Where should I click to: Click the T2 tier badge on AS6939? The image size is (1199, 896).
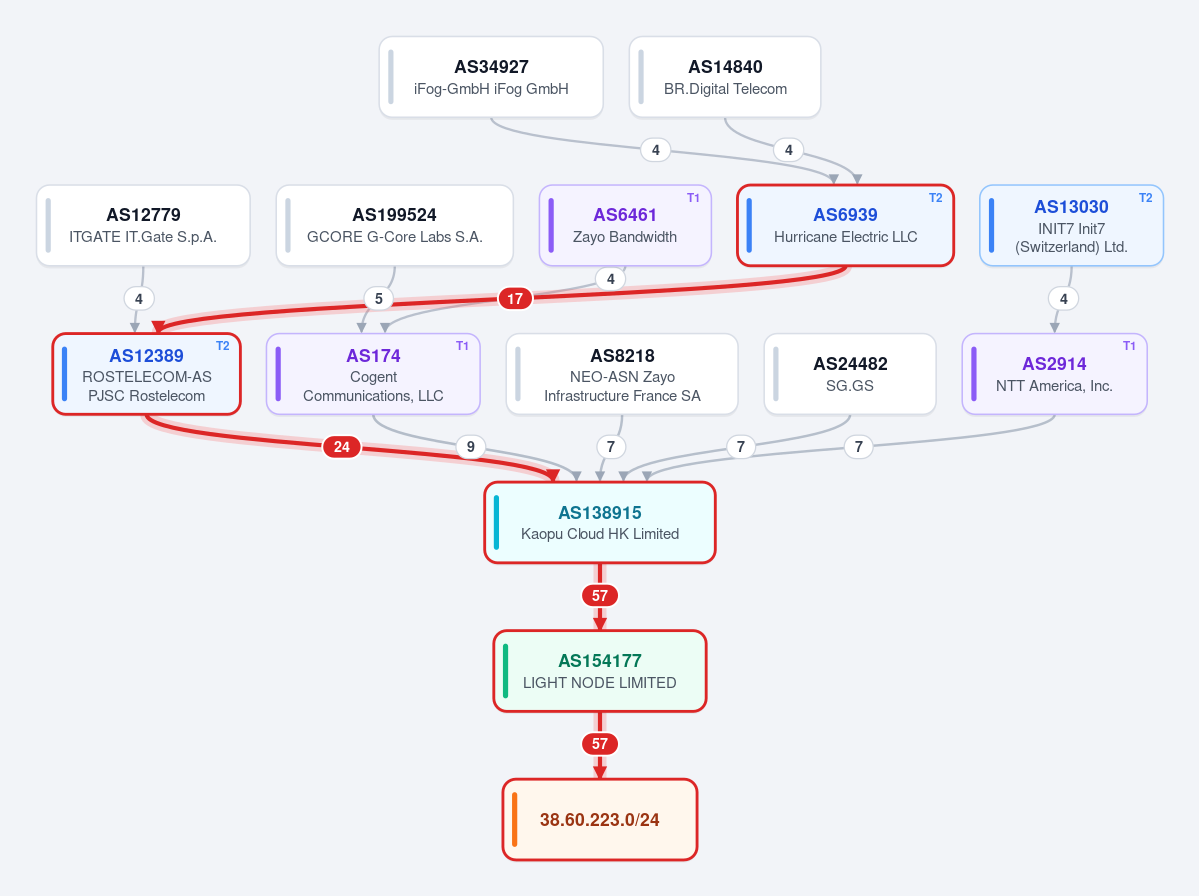[x=935, y=197]
